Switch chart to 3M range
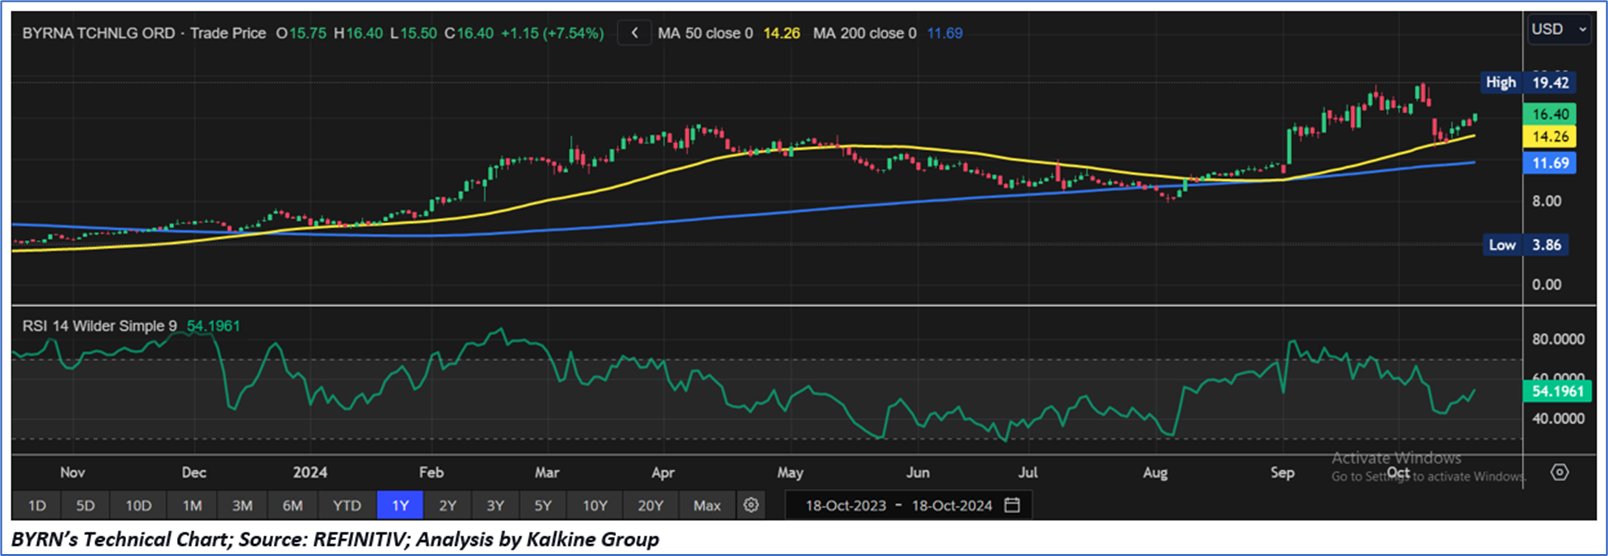The width and height of the screenshot is (1608, 556). tap(242, 505)
